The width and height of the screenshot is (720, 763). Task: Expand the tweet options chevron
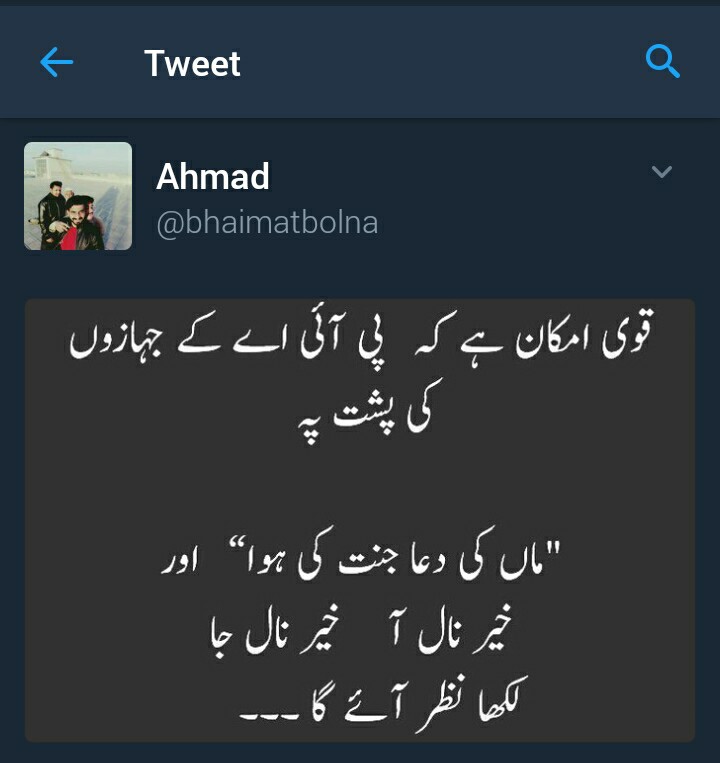tap(662, 171)
